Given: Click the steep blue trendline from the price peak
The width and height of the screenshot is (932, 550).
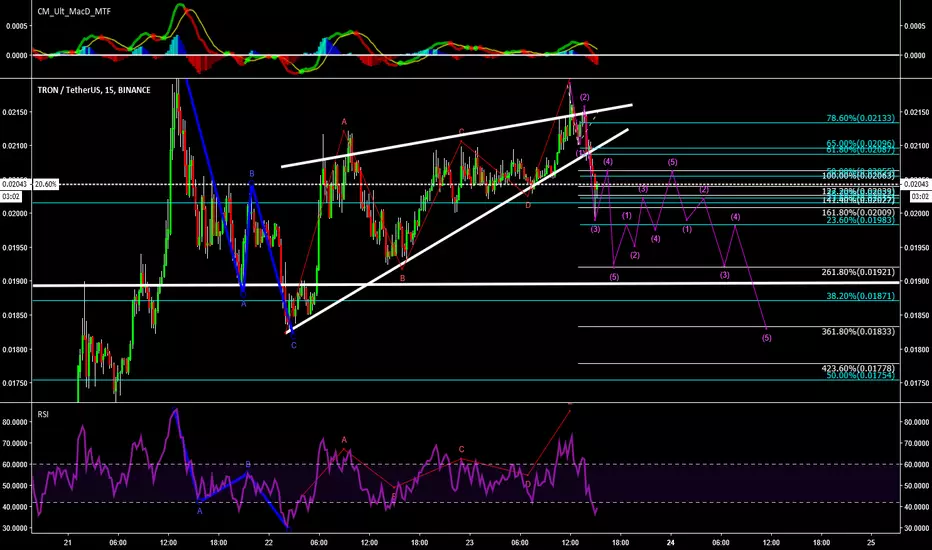Looking at the screenshot, I should click(x=214, y=186).
